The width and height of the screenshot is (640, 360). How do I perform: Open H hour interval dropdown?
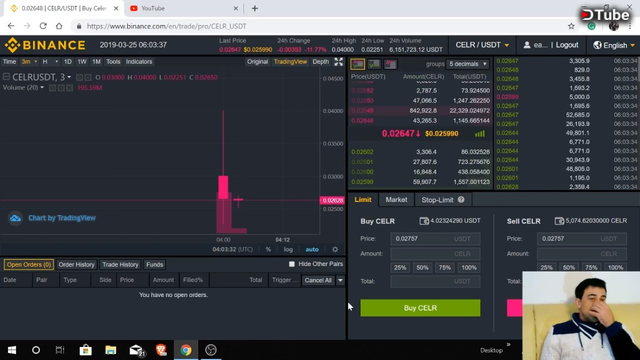pyautogui.click(x=50, y=62)
